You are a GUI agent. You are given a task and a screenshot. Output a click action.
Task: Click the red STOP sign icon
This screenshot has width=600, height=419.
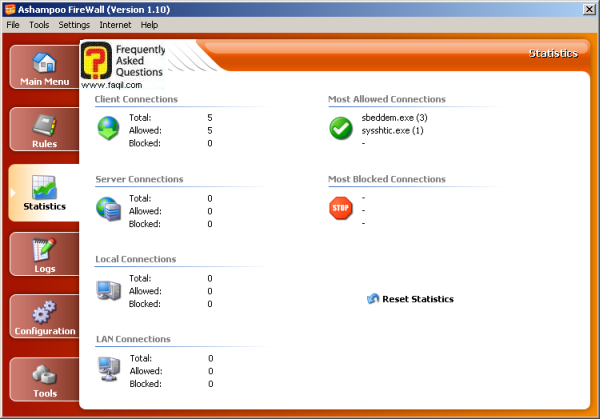coord(341,209)
